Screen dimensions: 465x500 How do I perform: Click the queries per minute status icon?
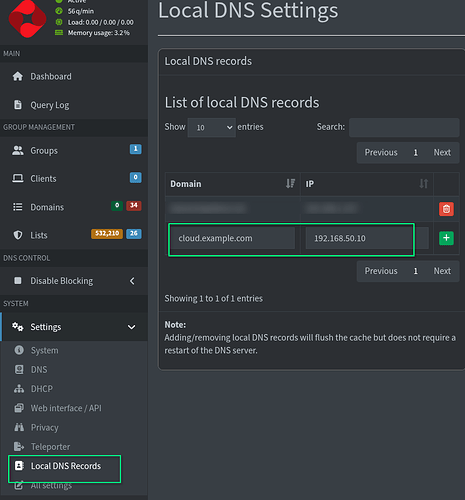59,11
